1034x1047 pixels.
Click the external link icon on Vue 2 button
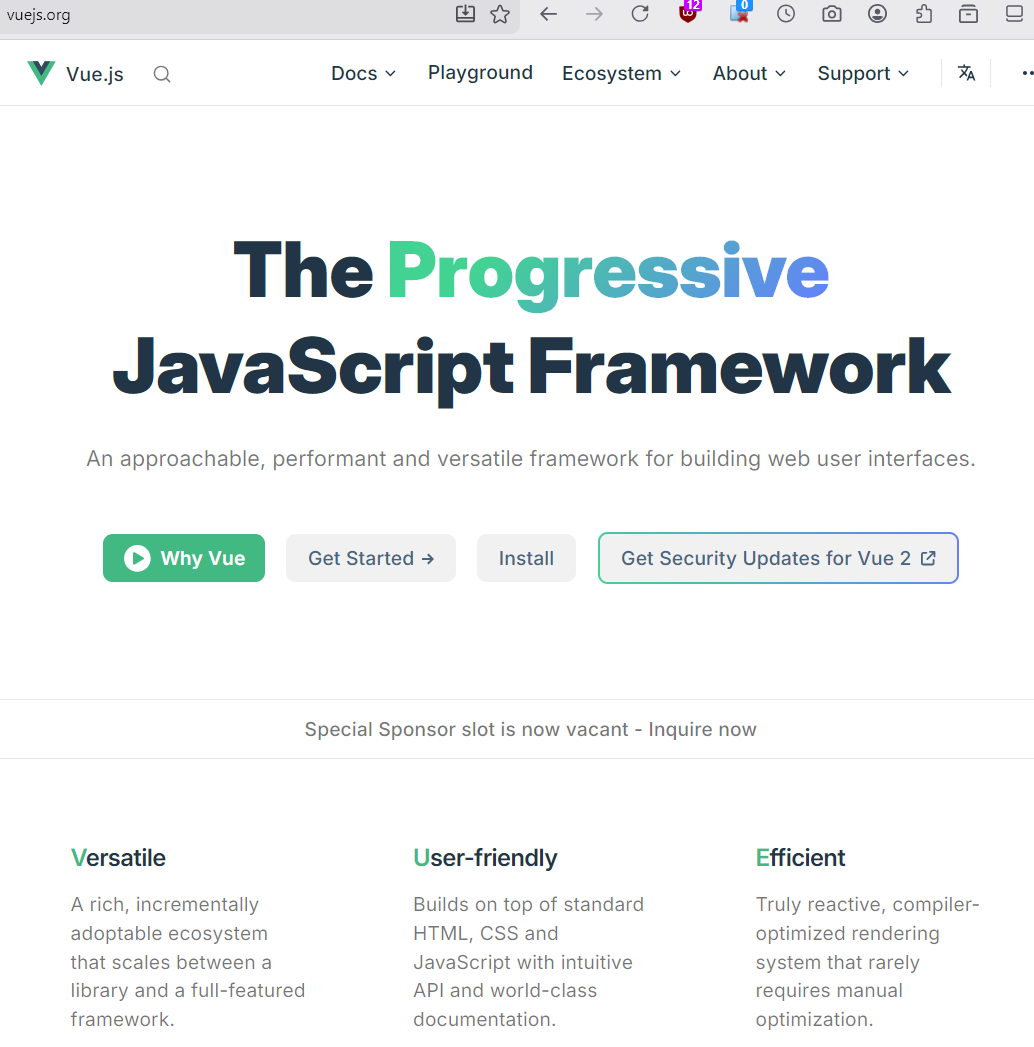928,558
